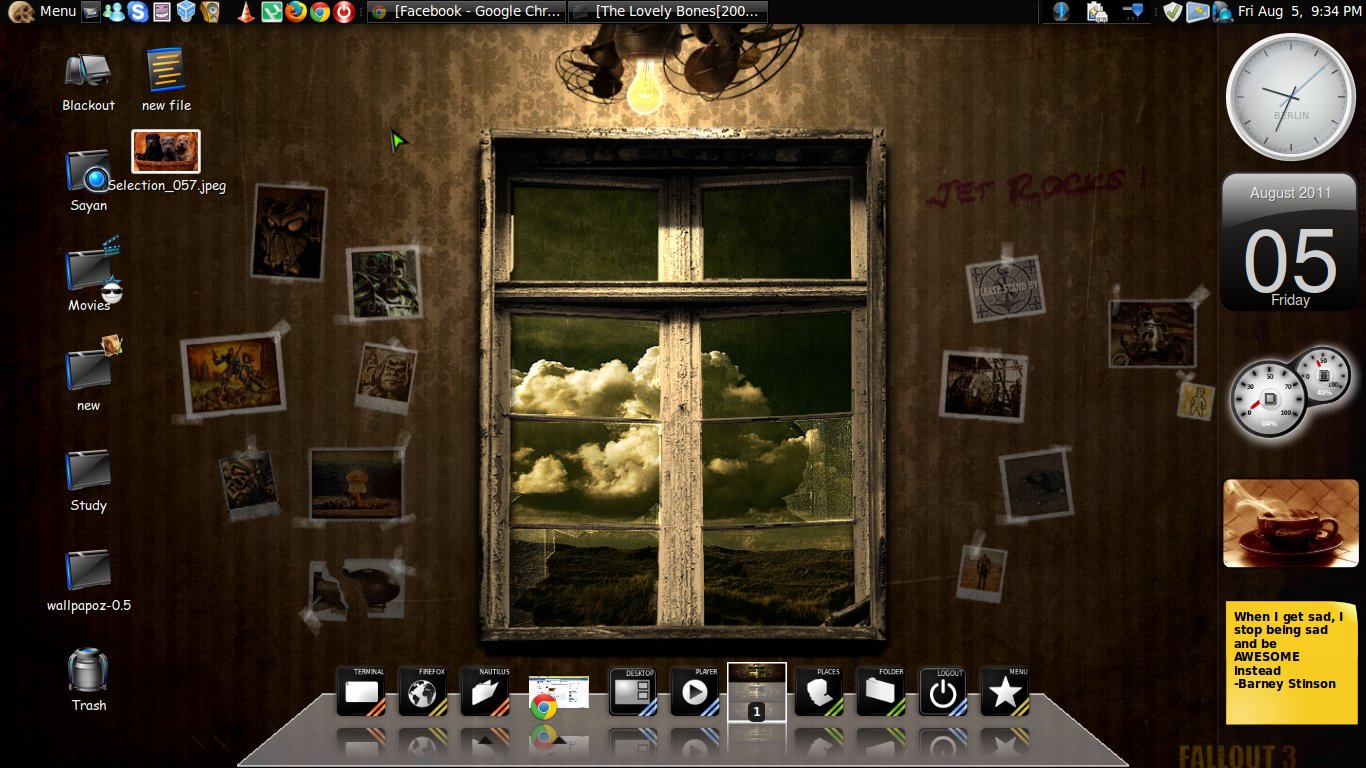This screenshot has height=768, width=1366.
Task: Click the picture wallpaper tray icon
Action: coord(1197,12)
